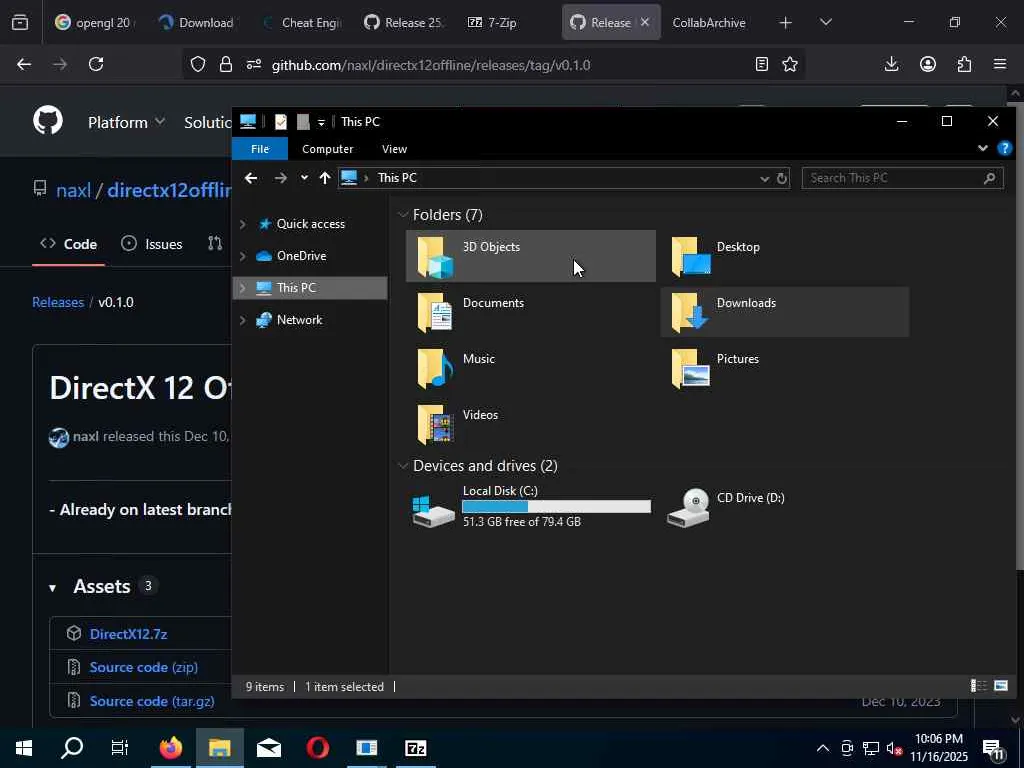1024x768 pixels.
Task: Go to Releases breadcrumb link
Action: coord(58,302)
